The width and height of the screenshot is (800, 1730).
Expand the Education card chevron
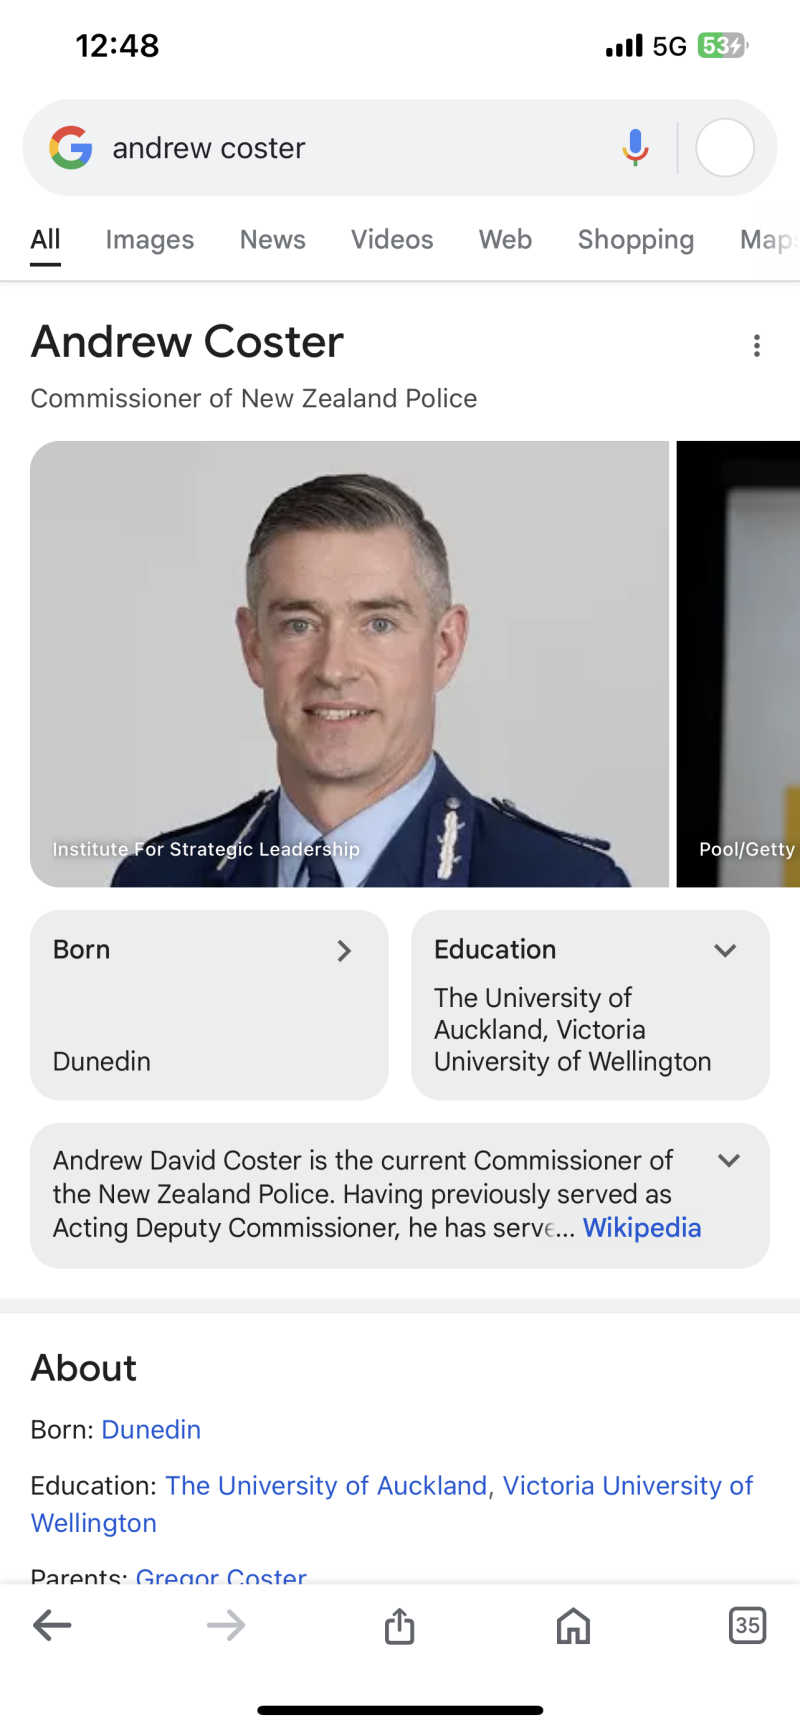pos(725,950)
